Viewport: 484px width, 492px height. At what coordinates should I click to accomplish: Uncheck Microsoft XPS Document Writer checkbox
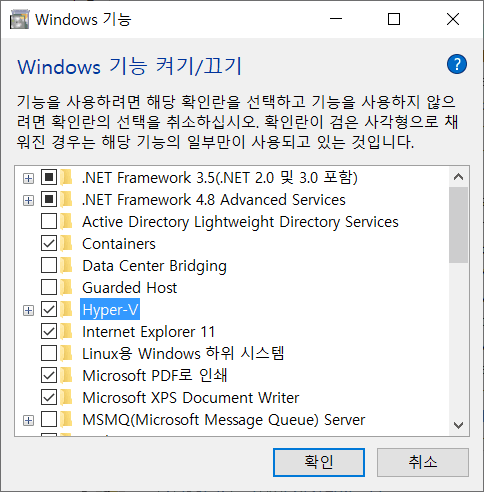(x=49, y=397)
